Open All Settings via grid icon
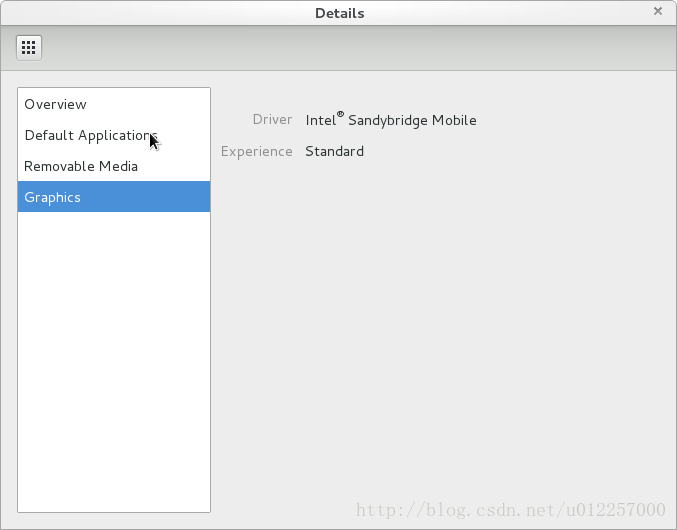The height and width of the screenshot is (530, 677). pyautogui.click(x=29, y=48)
